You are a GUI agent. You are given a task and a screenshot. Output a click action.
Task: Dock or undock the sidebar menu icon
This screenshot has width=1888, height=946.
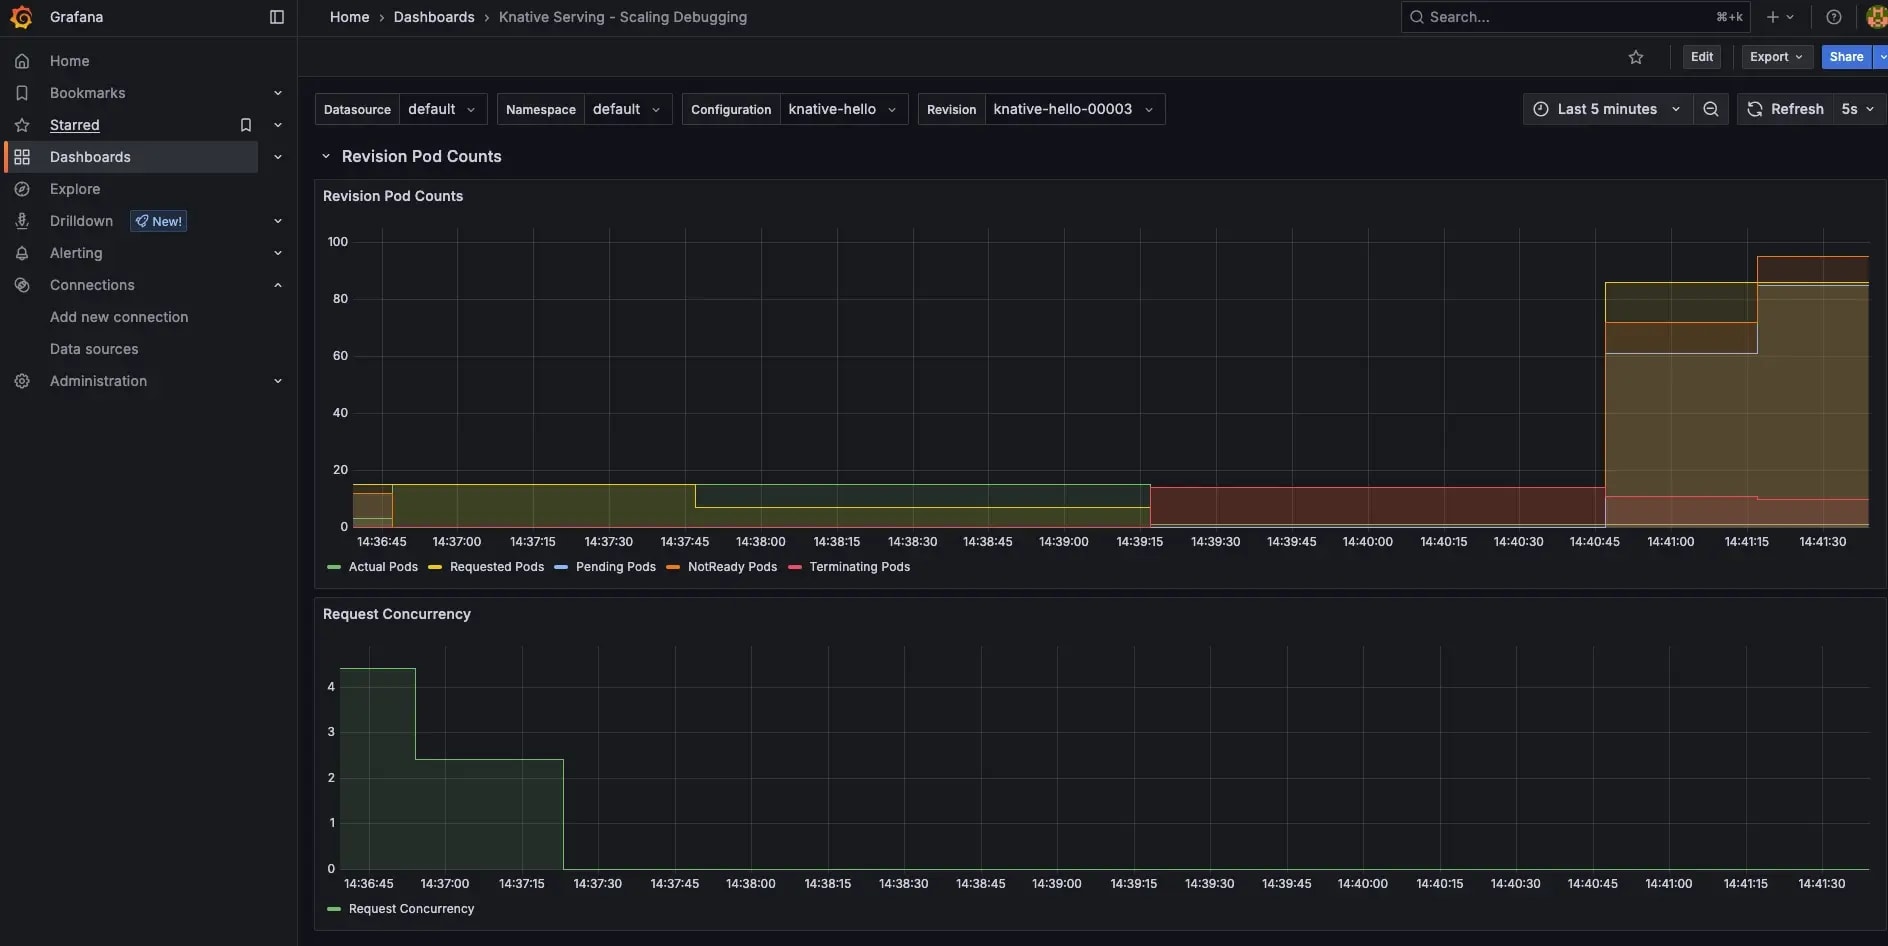[277, 17]
